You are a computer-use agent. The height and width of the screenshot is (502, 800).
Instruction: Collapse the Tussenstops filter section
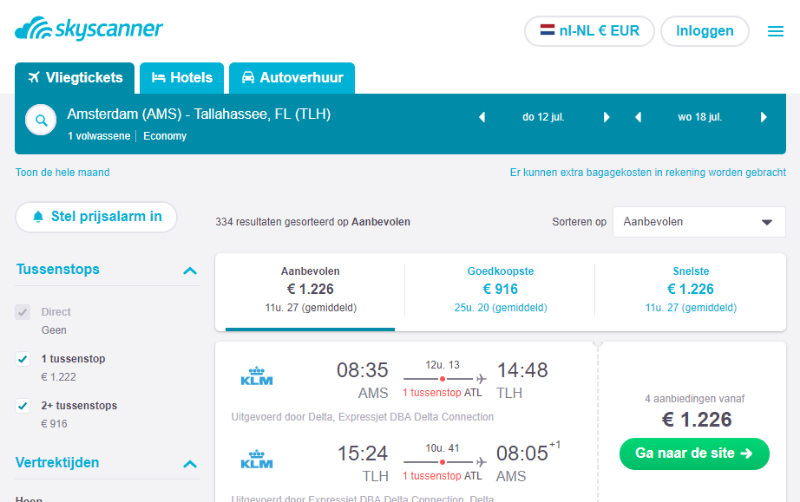[x=190, y=270]
